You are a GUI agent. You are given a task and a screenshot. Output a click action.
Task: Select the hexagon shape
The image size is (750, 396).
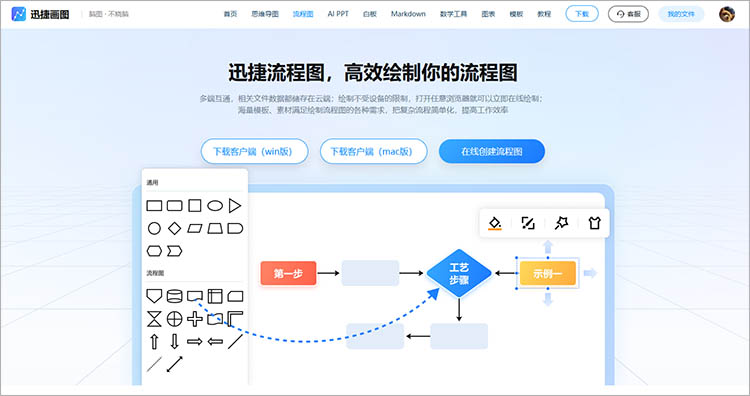[154, 251]
